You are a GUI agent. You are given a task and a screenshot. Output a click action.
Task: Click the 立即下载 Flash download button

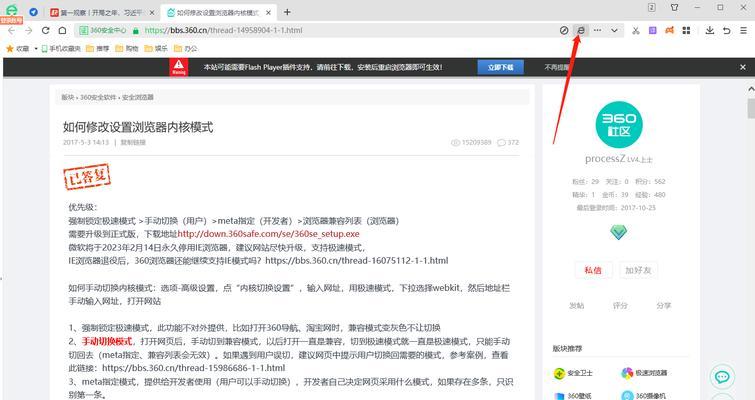coord(500,67)
